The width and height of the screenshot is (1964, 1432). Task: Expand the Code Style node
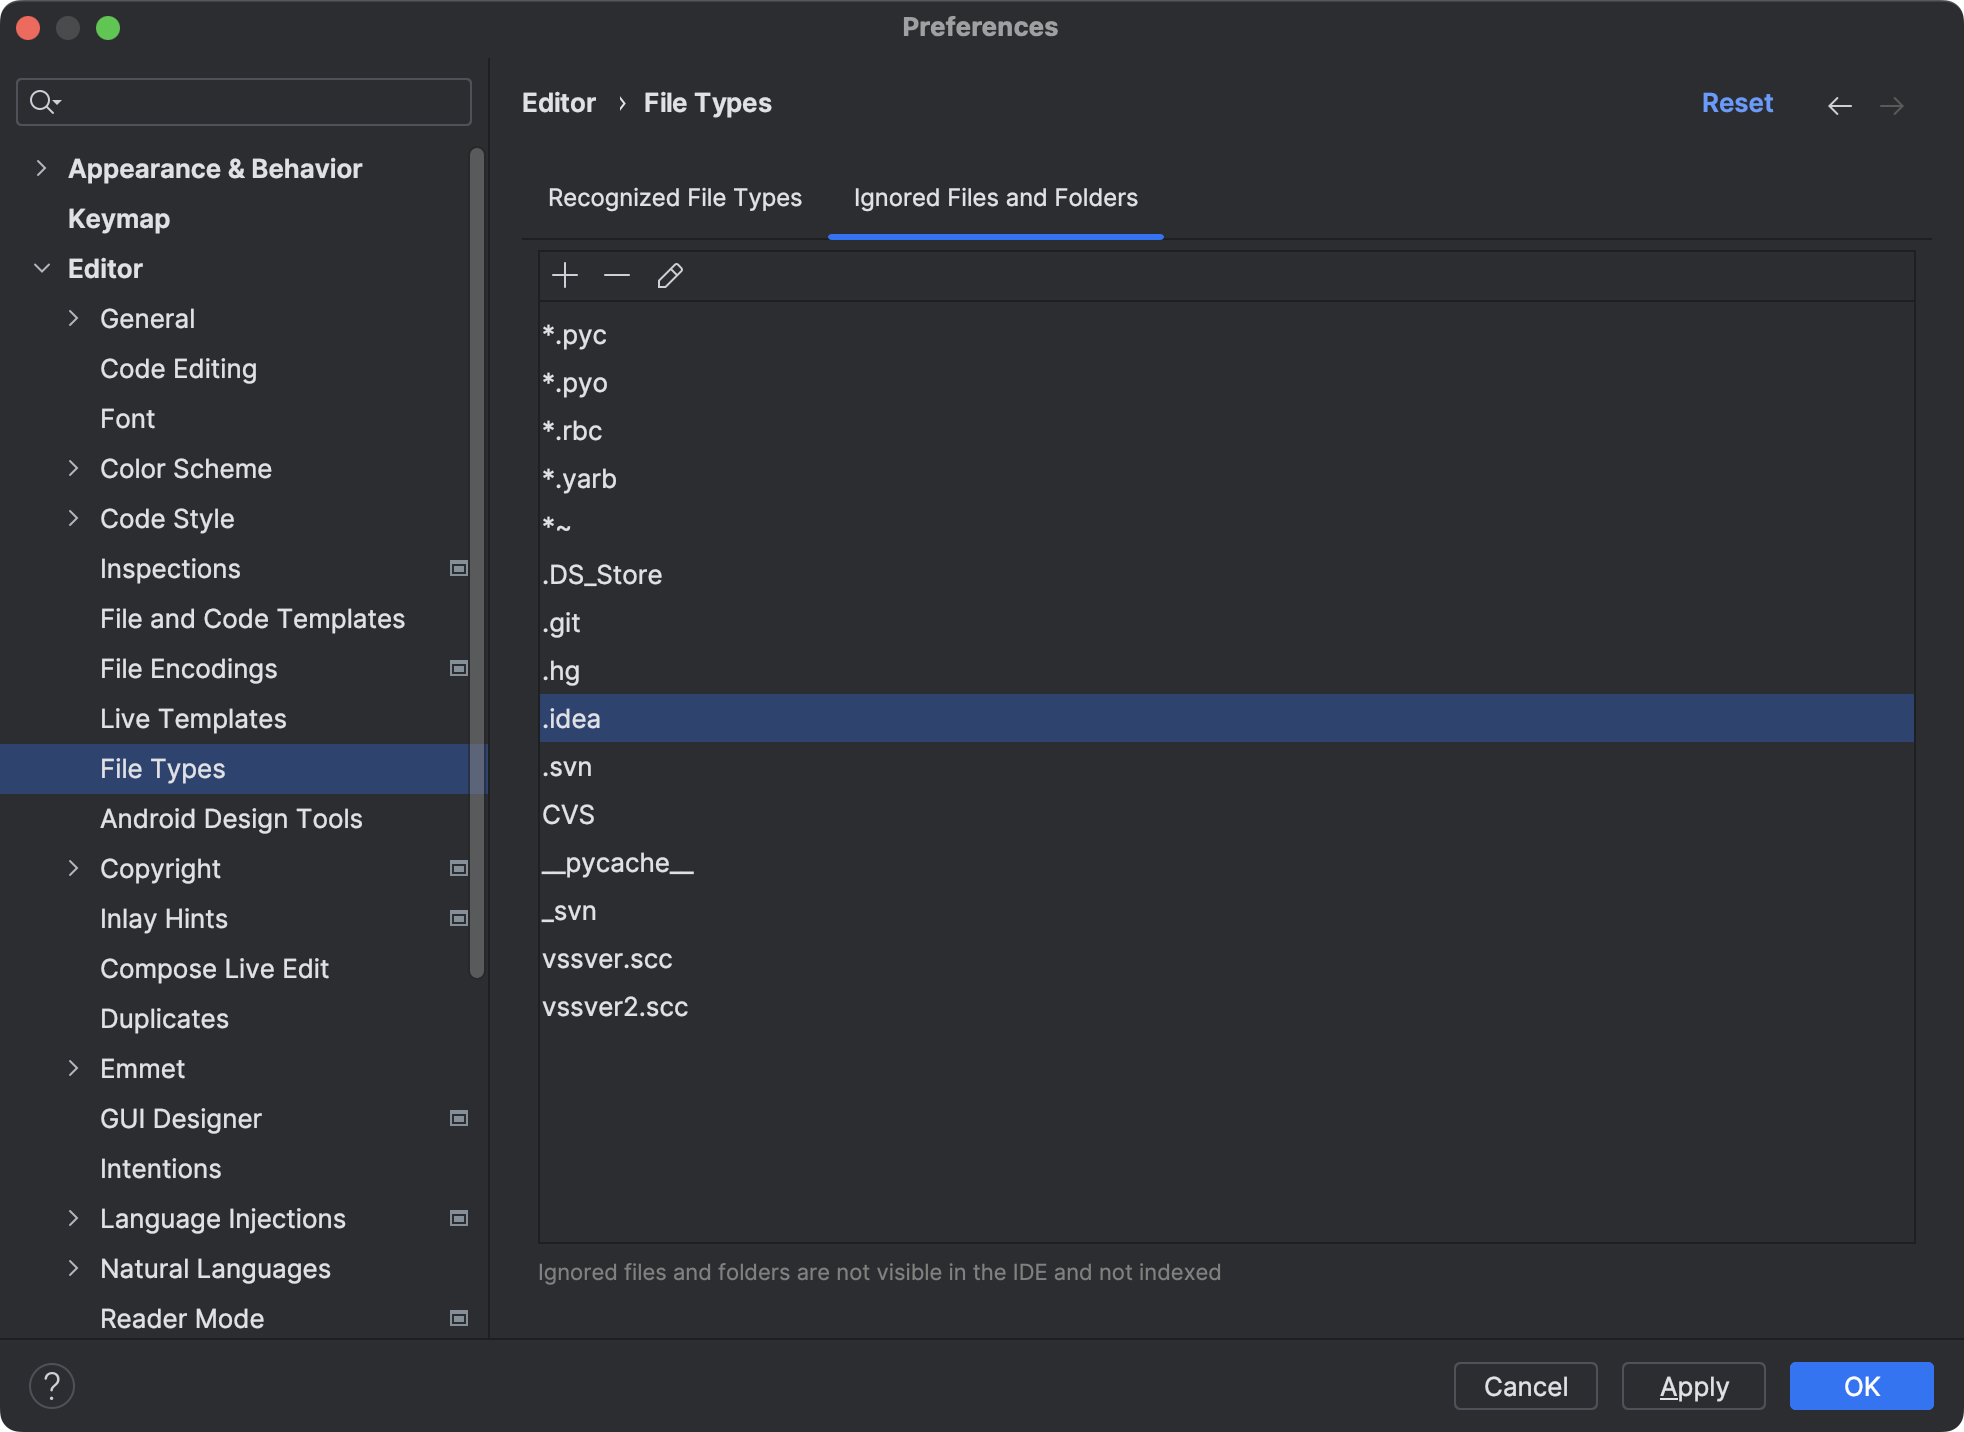[x=73, y=519]
